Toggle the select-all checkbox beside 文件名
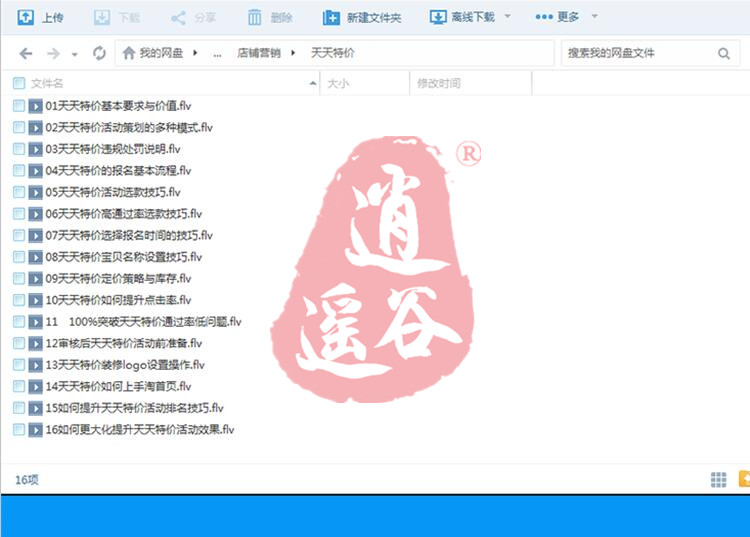 click(19, 84)
